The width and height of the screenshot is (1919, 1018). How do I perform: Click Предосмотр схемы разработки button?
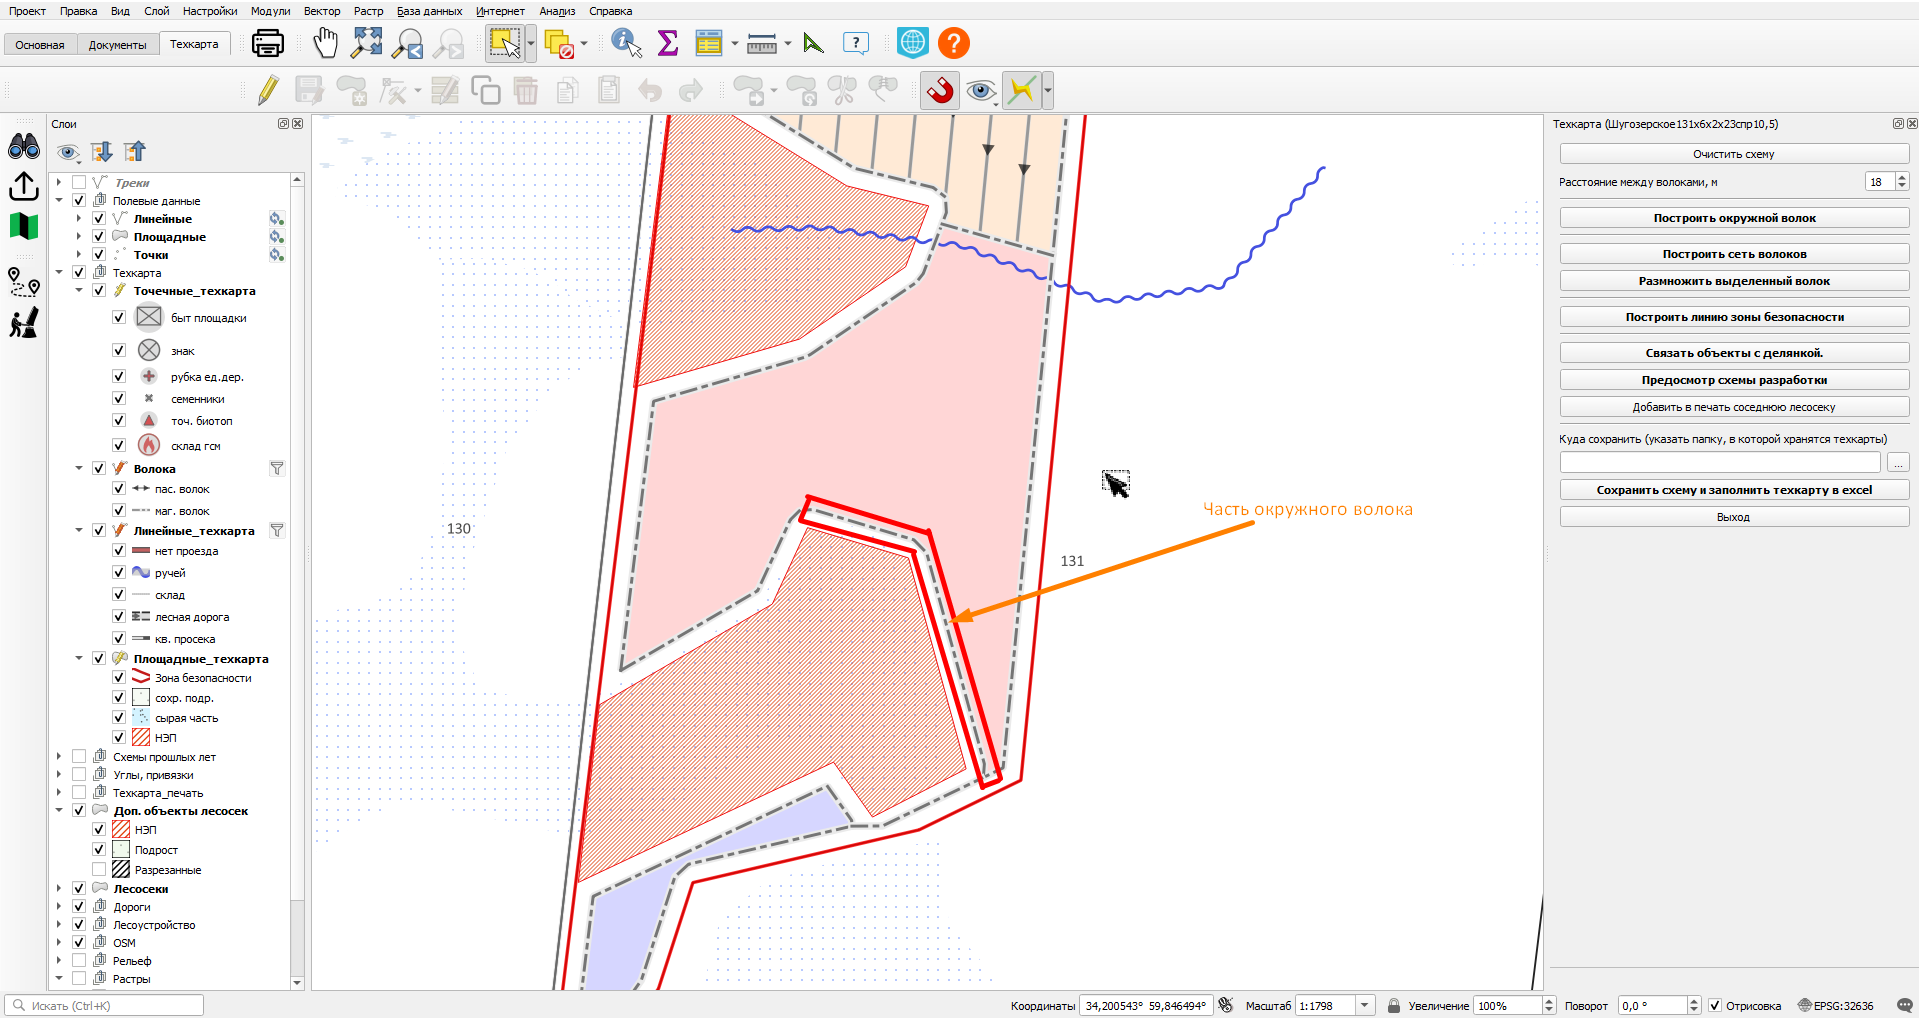click(1734, 380)
